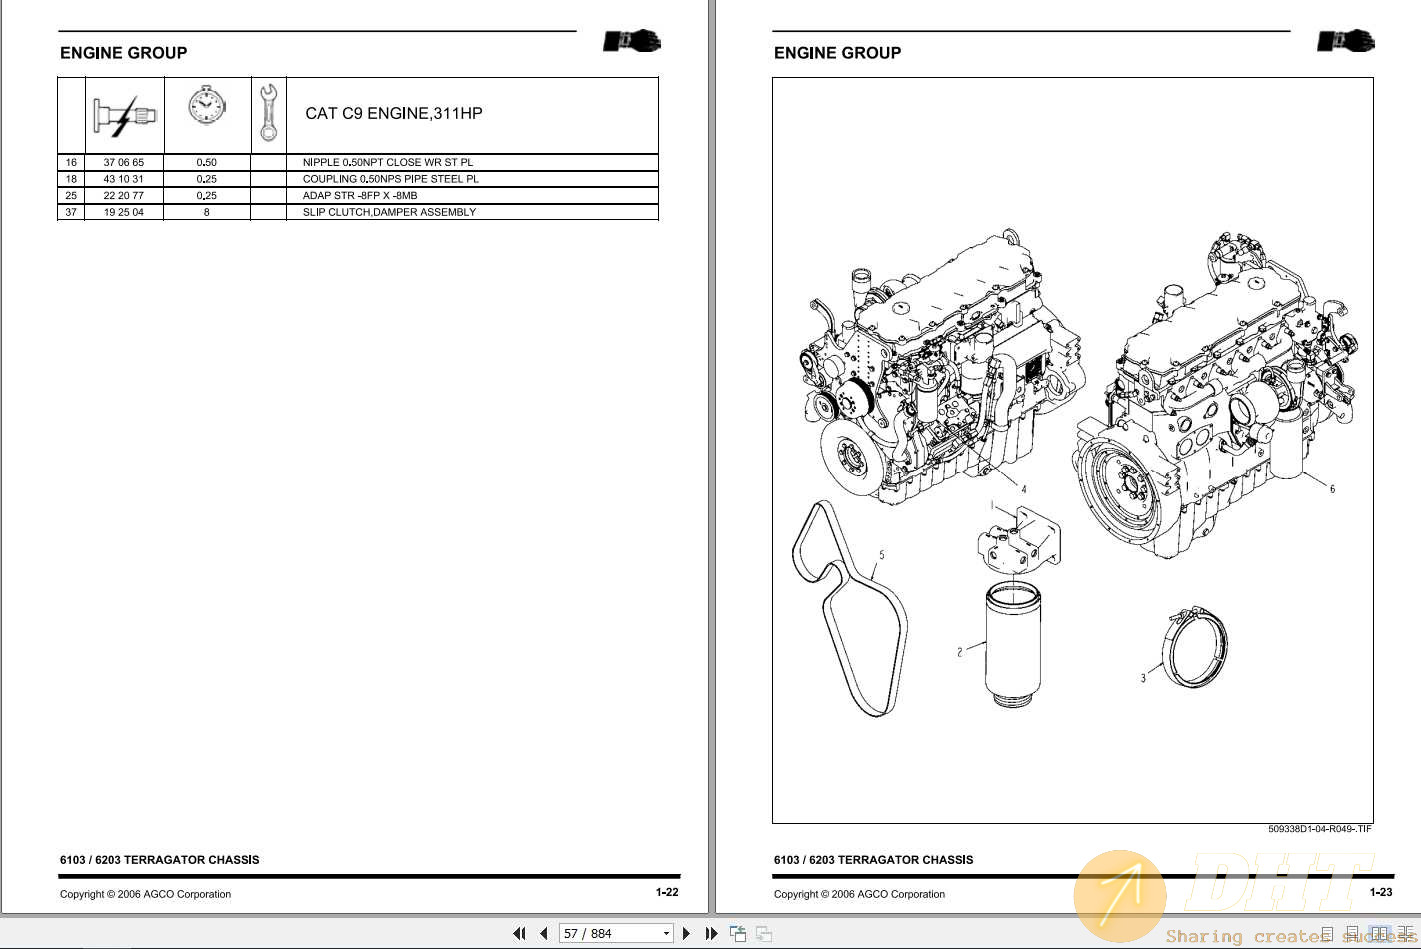Click COUPLING 0.50NPS PIPE STEEL PL row
This screenshot has height=949, width=1421.
[358, 179]
